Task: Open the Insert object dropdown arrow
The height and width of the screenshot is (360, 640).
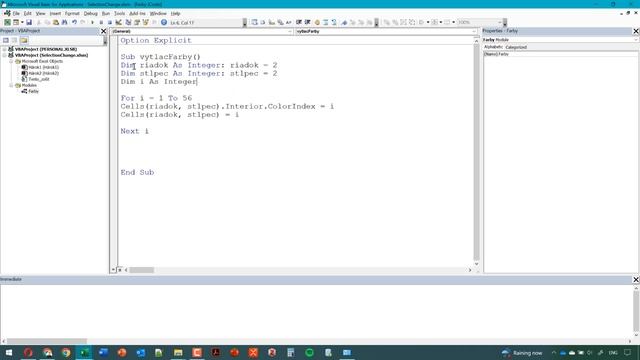Action: pyautogui.click(x=22, y=22)
